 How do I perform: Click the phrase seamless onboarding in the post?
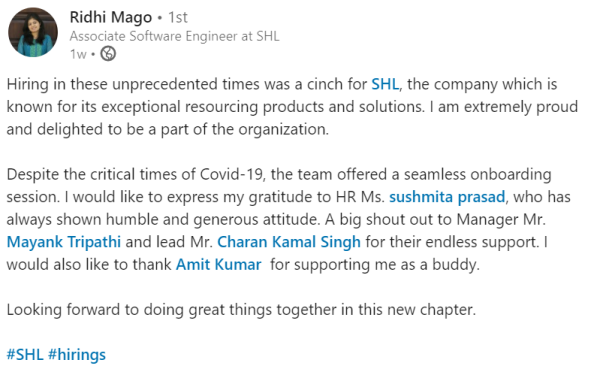click(x=478, y=174)
